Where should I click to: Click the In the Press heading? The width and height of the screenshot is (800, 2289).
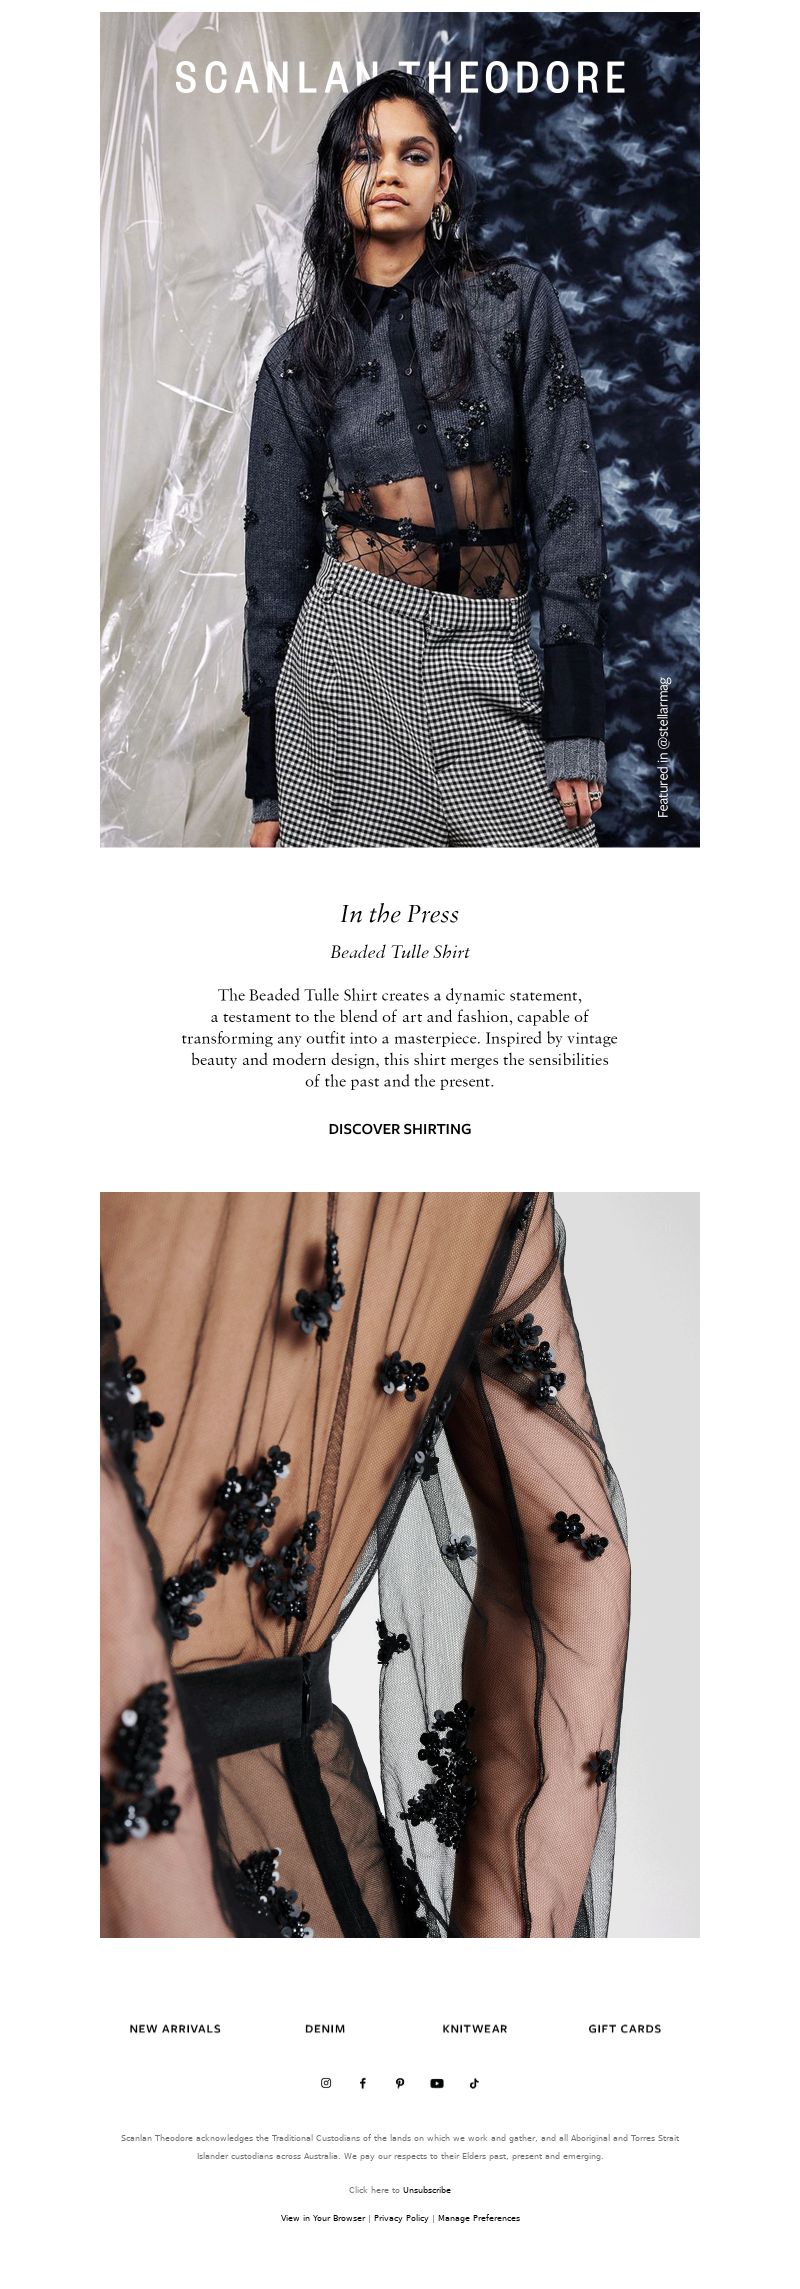pos(400,914)
